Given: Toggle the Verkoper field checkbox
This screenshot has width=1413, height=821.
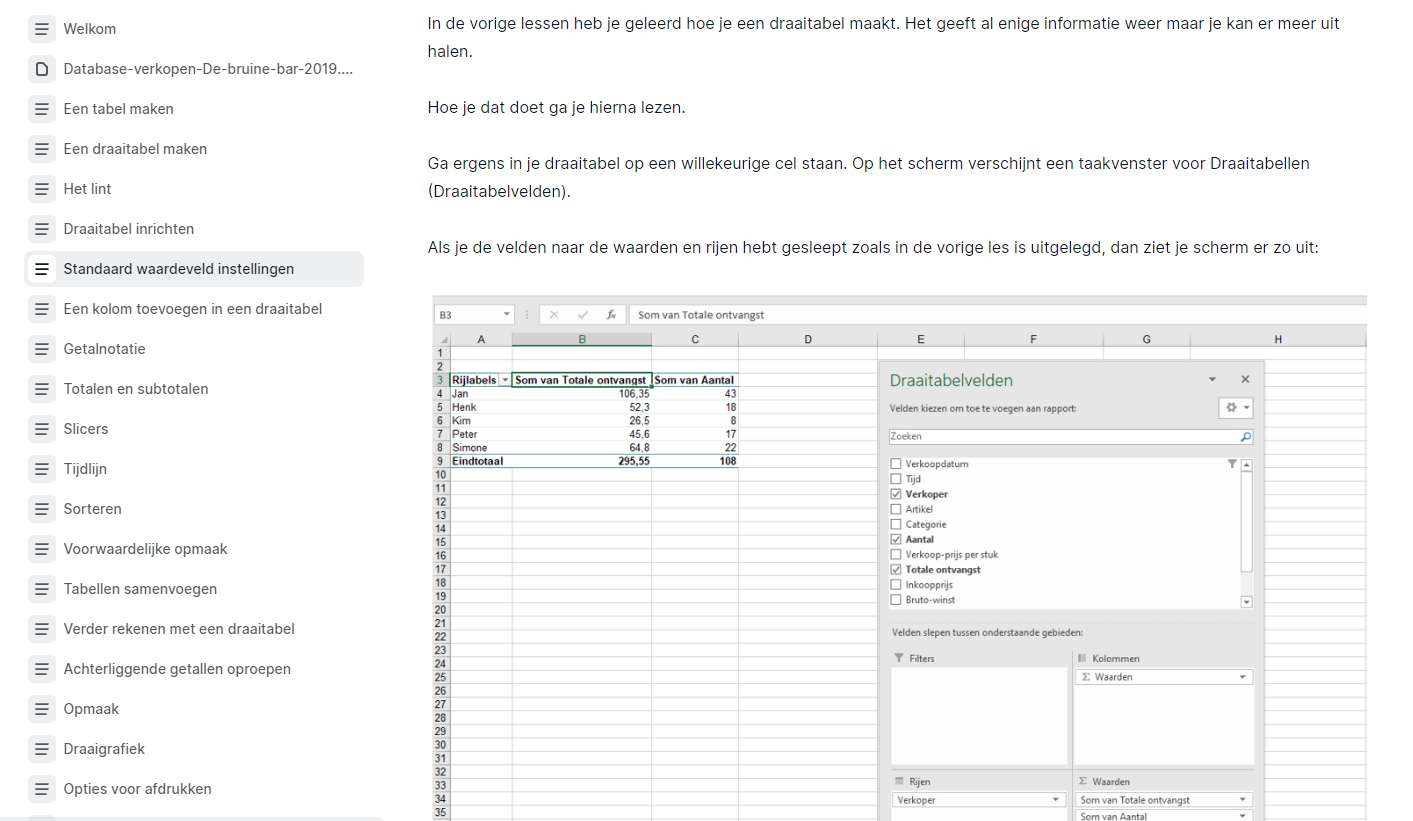Looking at the screenshot, I should pos(896,494).
